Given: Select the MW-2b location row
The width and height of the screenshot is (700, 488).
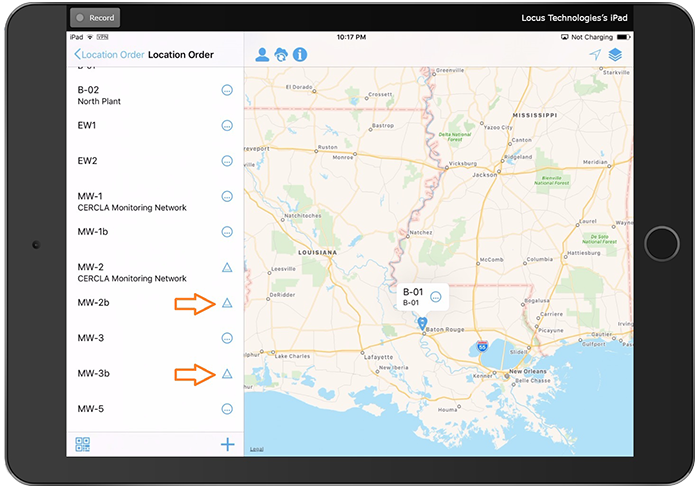Looking at the screenshot, I should [155, 308].
